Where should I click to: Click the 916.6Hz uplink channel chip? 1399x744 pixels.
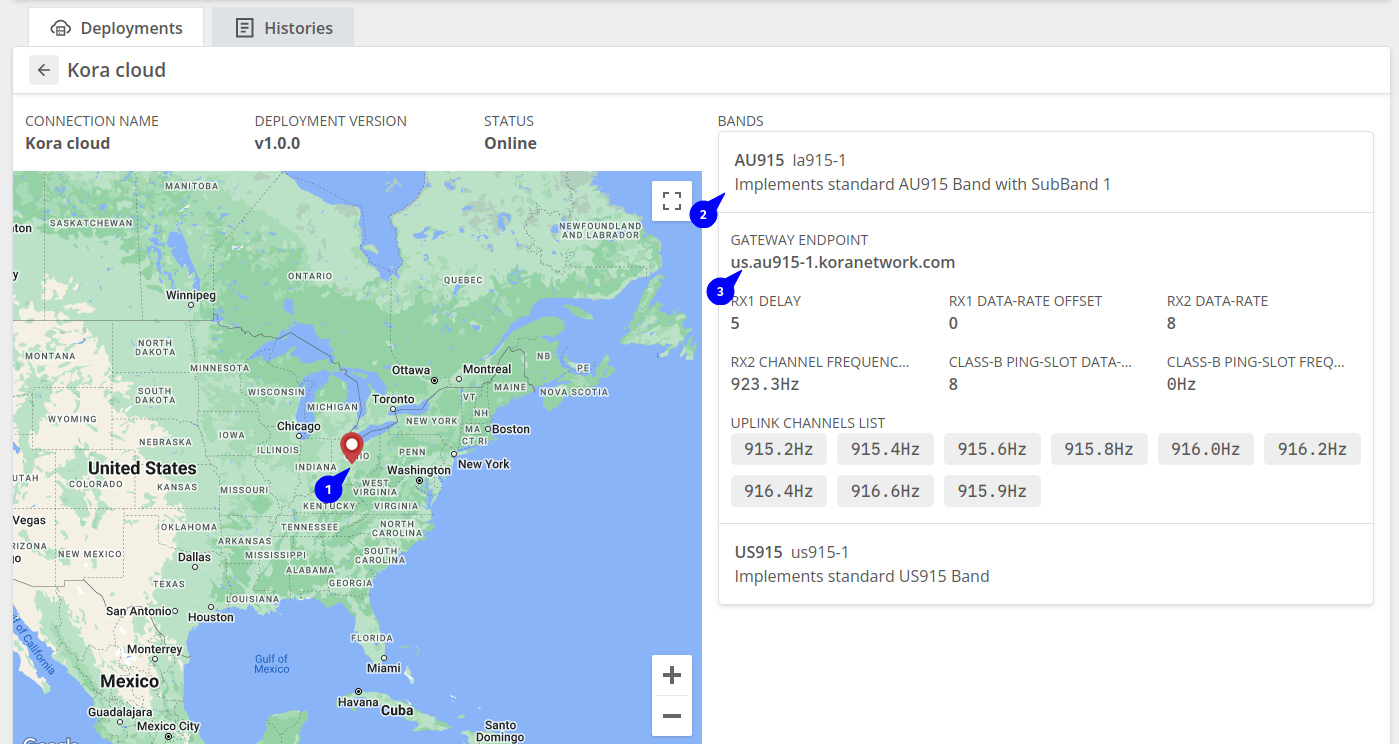click(x=885, y=491)
